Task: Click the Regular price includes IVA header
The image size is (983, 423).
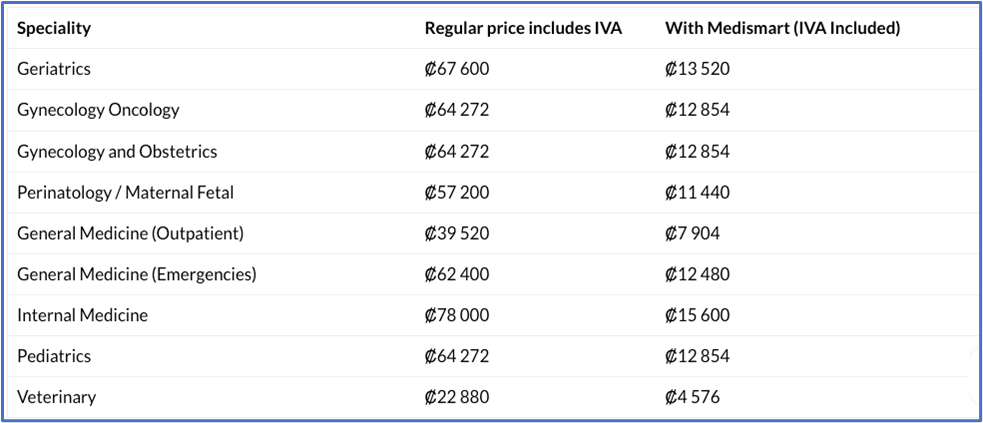Action: 523,28
